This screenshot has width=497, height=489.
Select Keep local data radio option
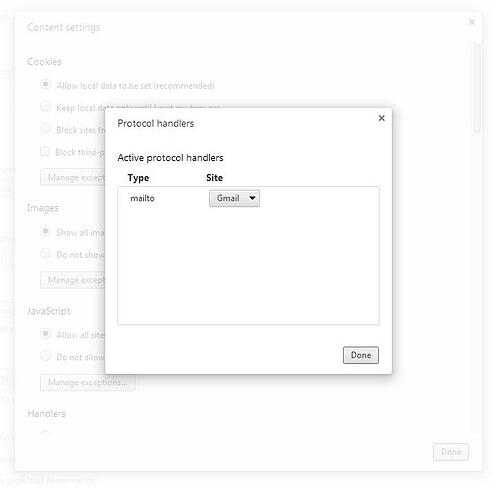click(45, 107)
